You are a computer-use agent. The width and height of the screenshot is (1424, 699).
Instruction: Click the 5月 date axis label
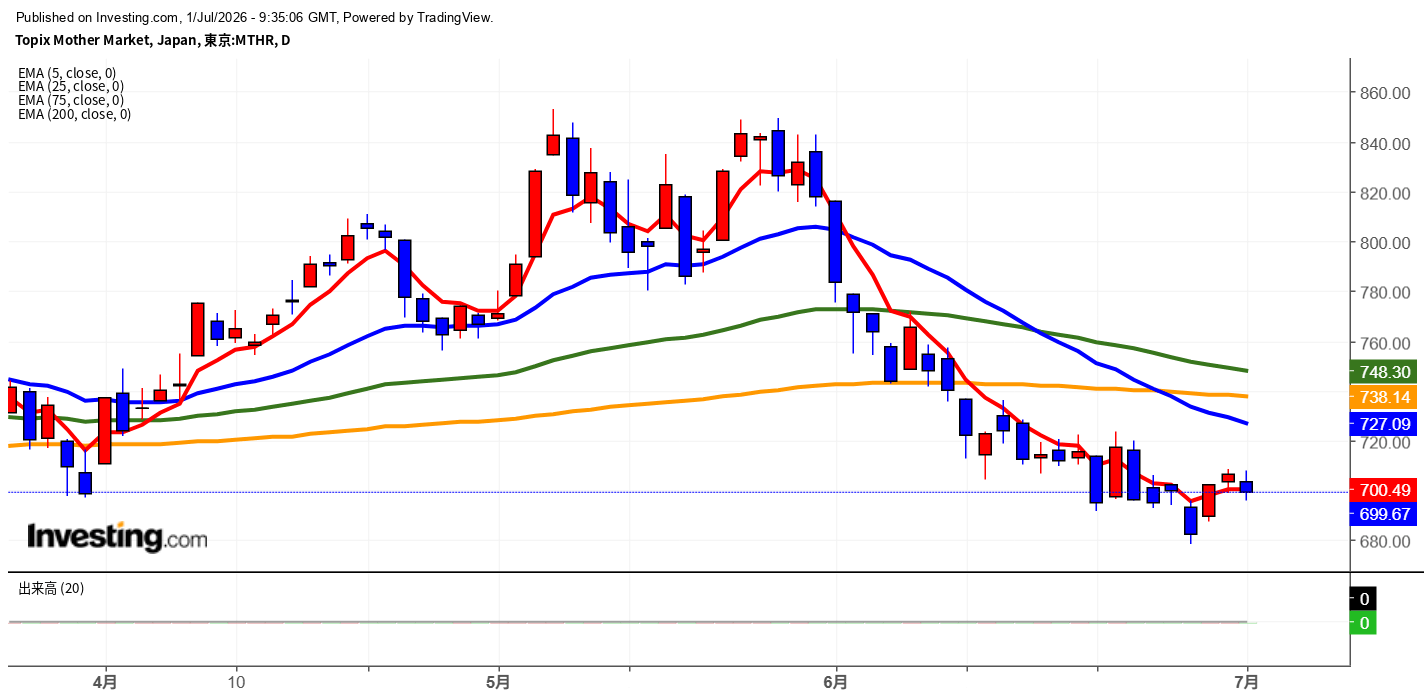(497, 683)
